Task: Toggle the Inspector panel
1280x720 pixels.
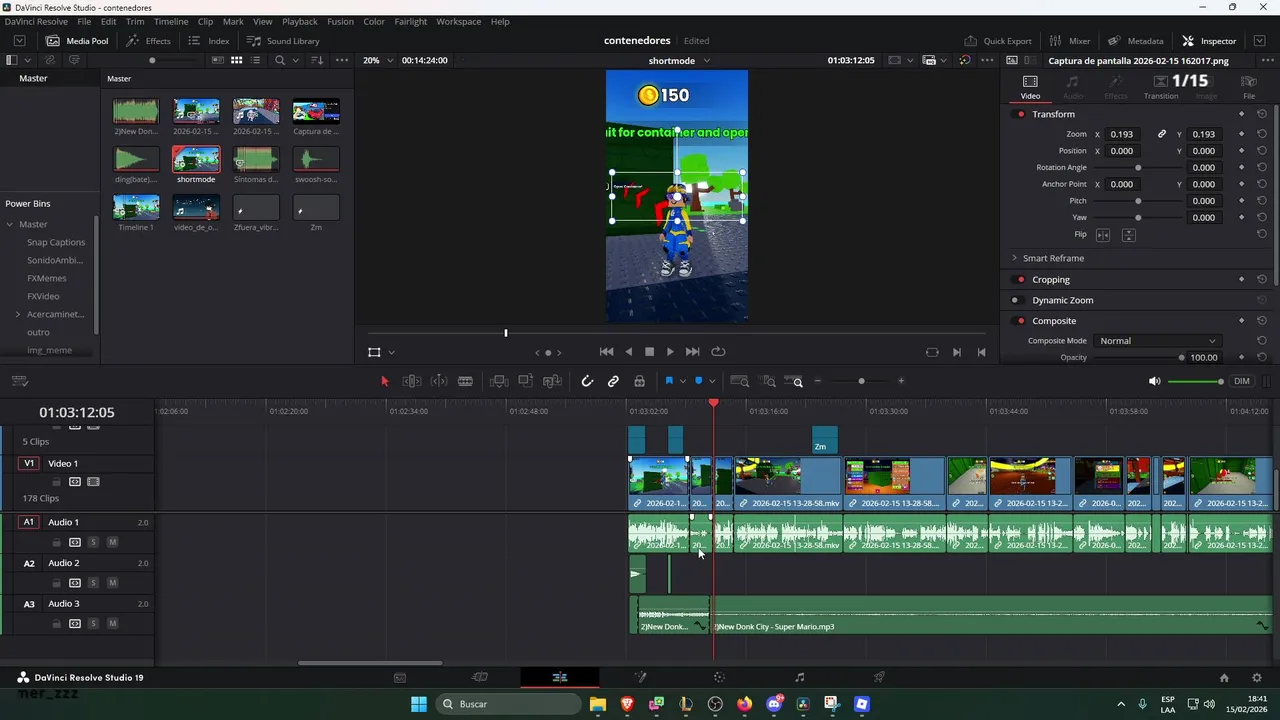Action: (1209, 41)
